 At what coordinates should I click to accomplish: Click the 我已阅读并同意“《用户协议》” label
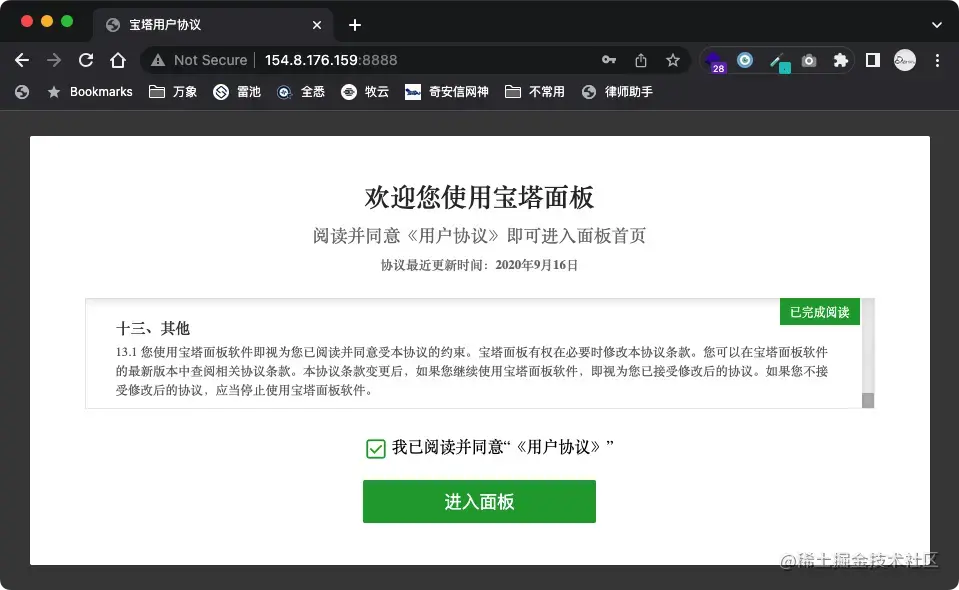coord(503,448)
